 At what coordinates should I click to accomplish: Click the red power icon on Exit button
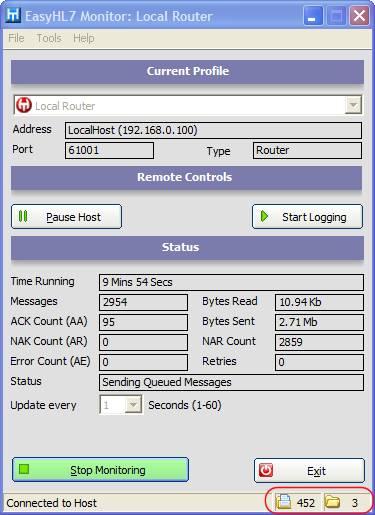(x=266, y=470)
